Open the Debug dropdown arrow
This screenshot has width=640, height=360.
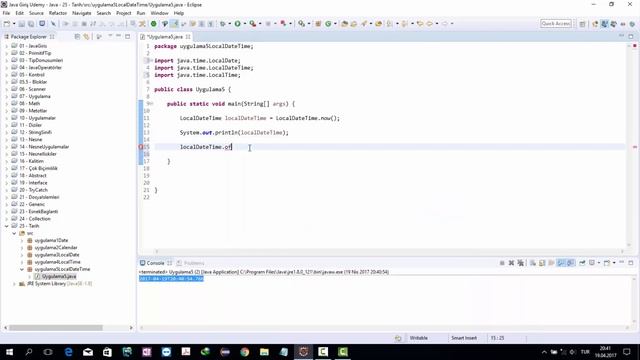(229, 24)
